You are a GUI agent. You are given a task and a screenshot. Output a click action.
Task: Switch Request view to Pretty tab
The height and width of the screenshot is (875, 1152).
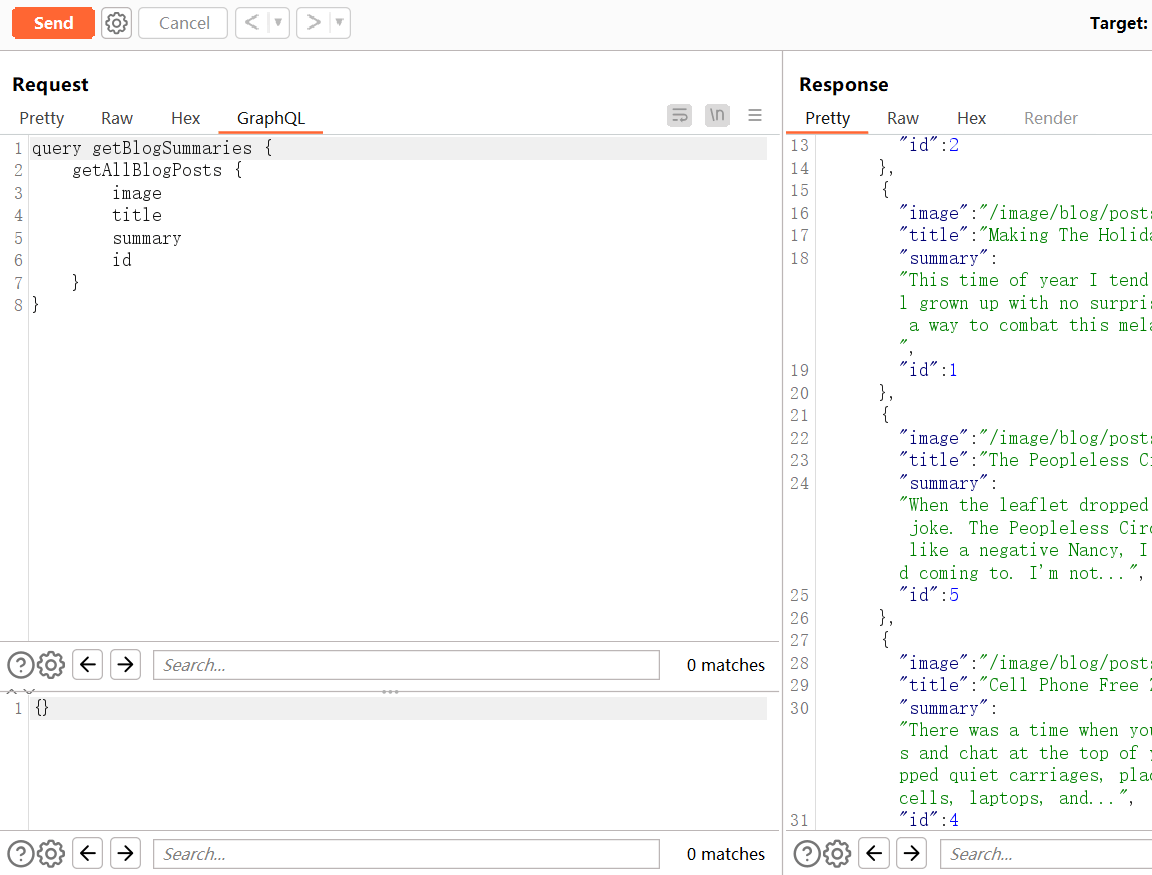click(42, 118)
